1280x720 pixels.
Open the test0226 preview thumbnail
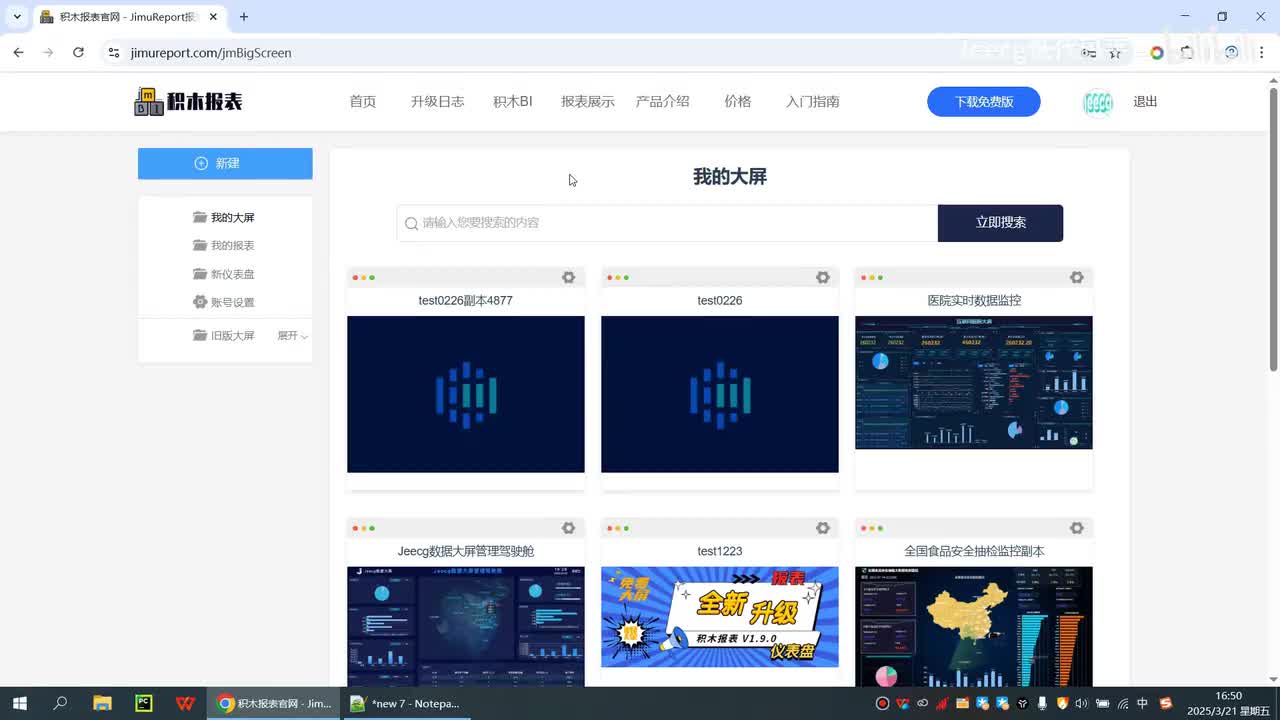click(x=720, y=394)
